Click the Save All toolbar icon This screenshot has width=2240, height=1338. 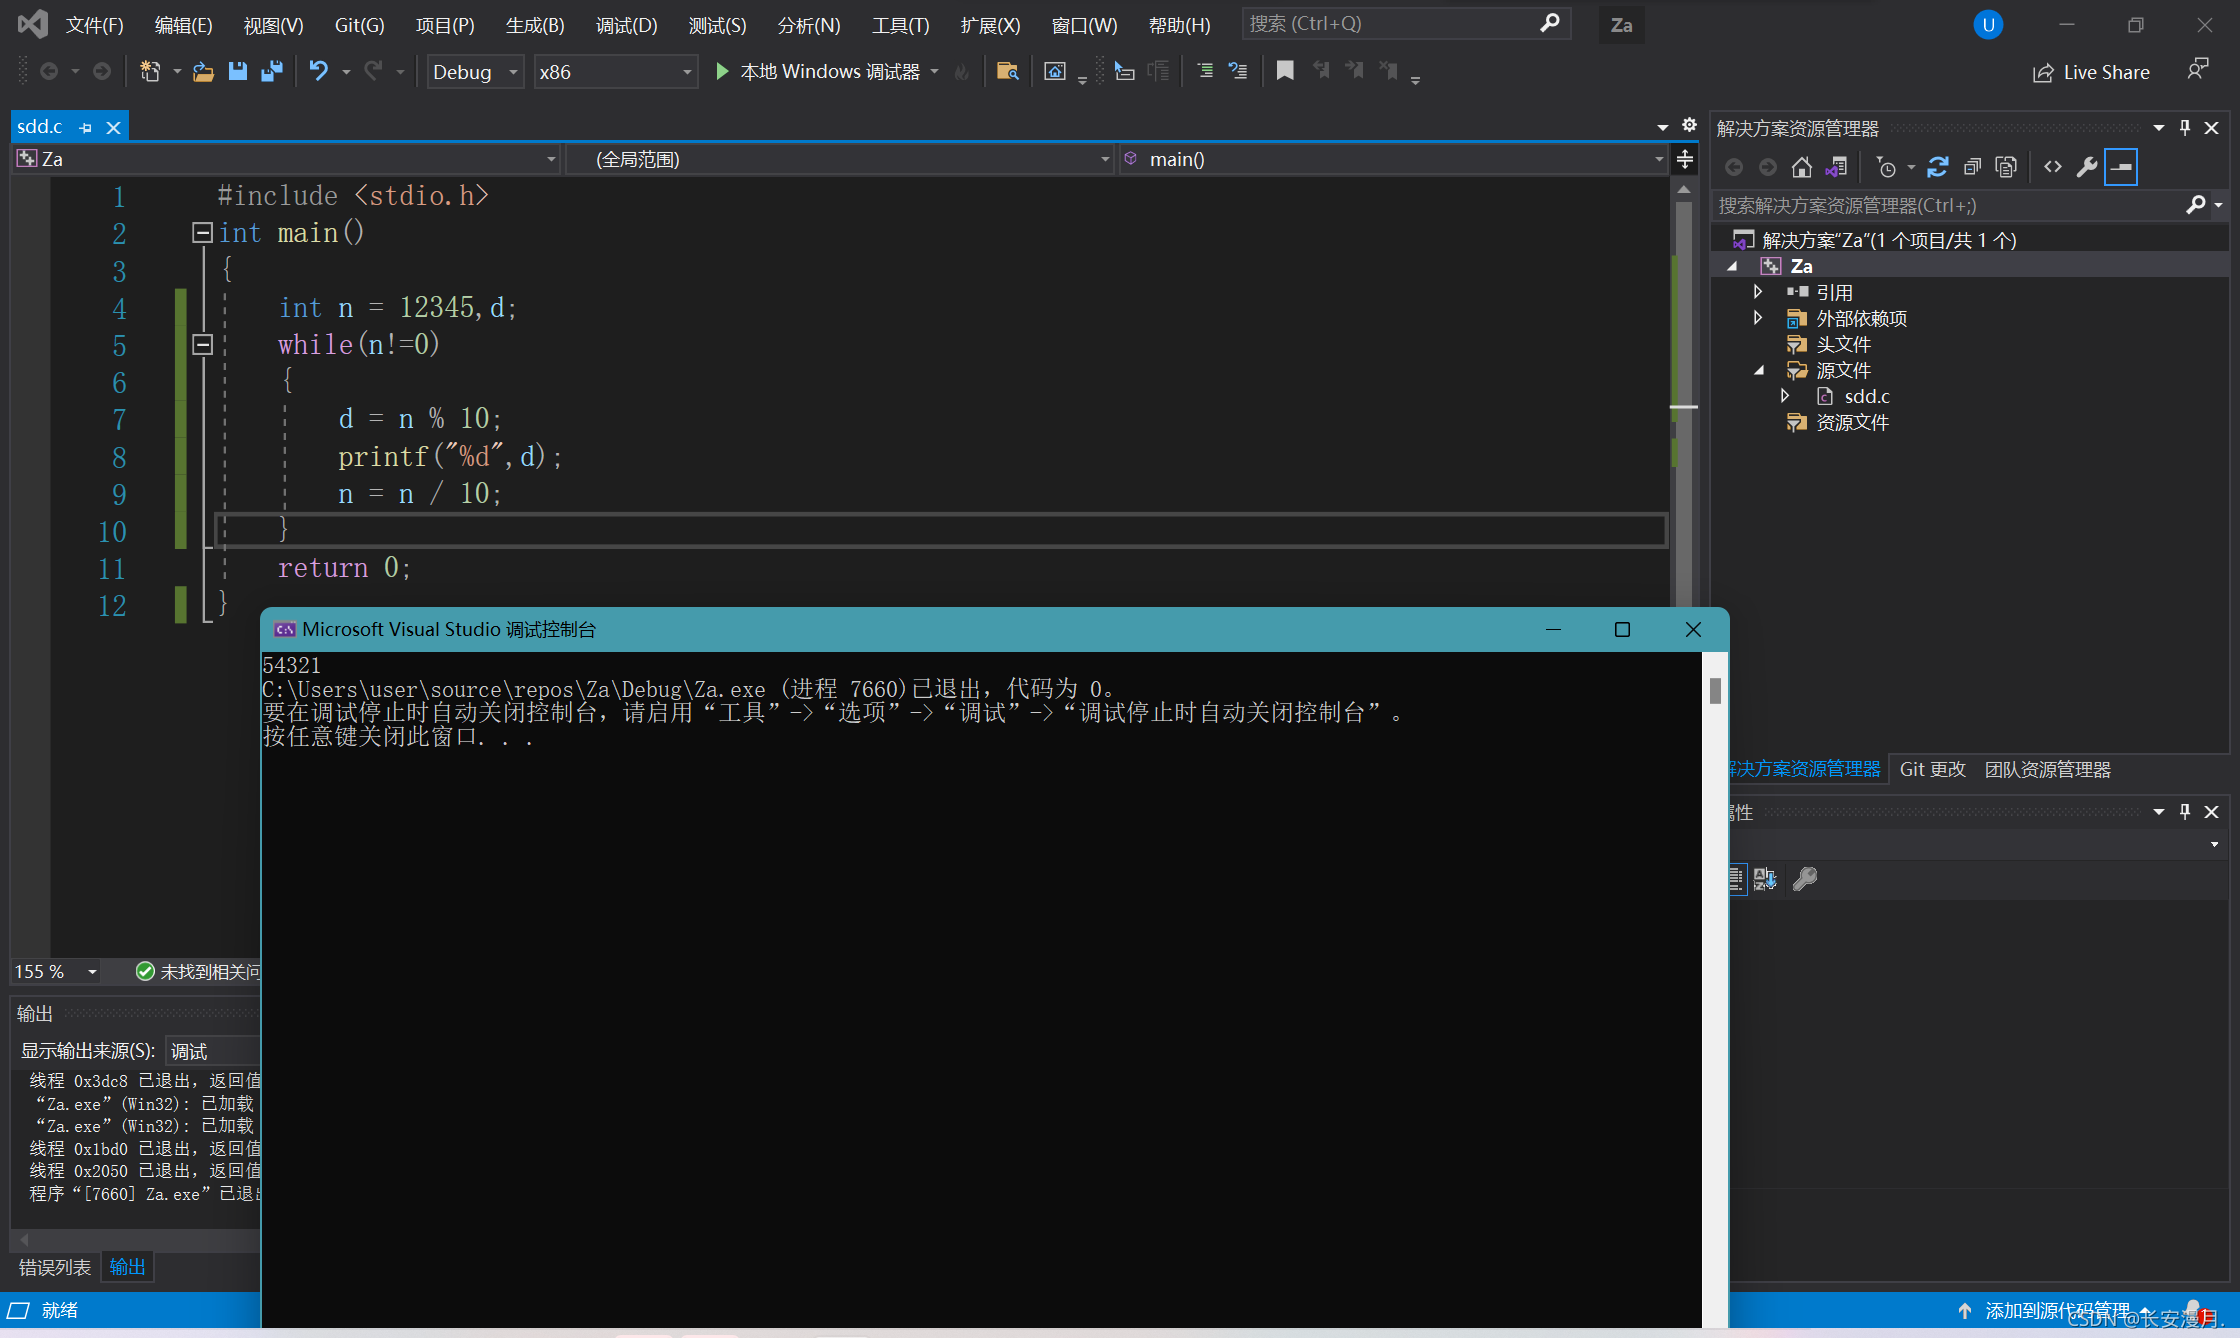(271, 71)
